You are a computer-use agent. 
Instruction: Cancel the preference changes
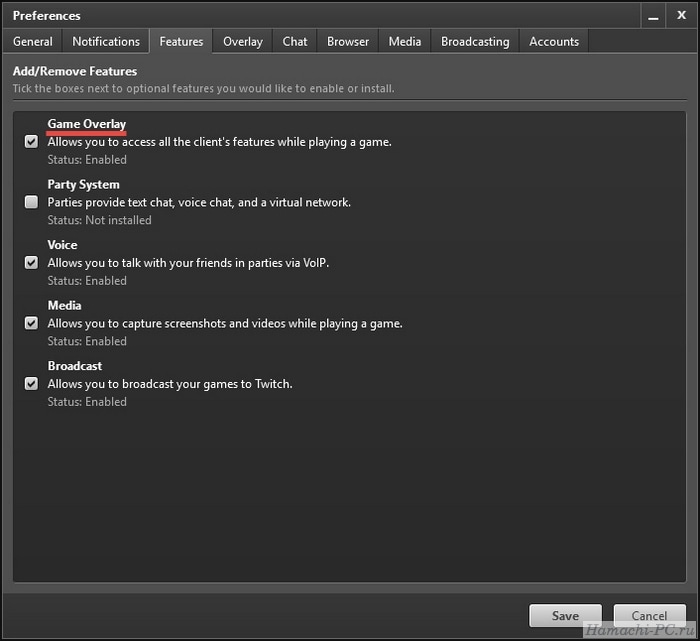click(649, 616)
